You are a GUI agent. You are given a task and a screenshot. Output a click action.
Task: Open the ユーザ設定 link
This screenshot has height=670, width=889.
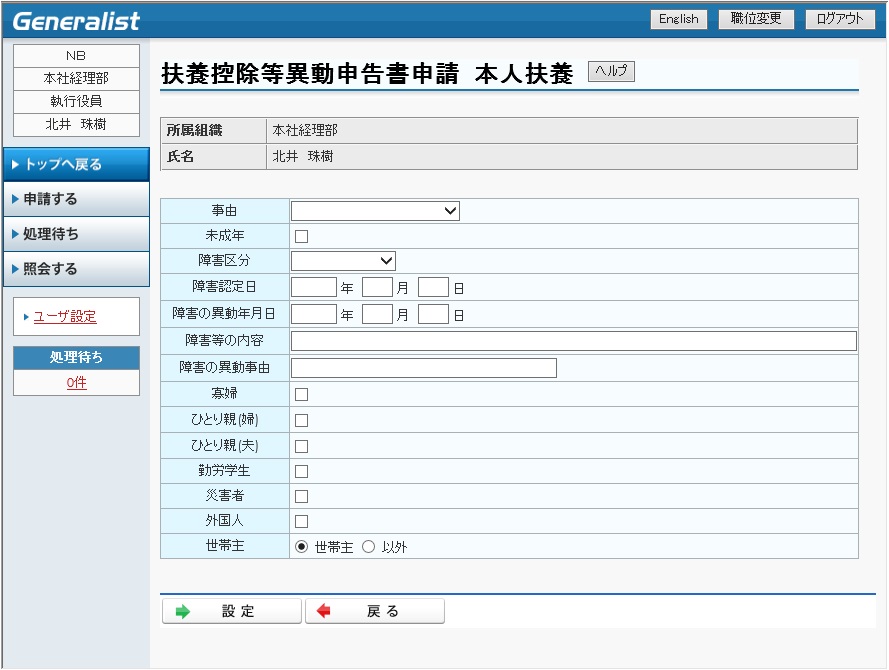coord(65,317)
